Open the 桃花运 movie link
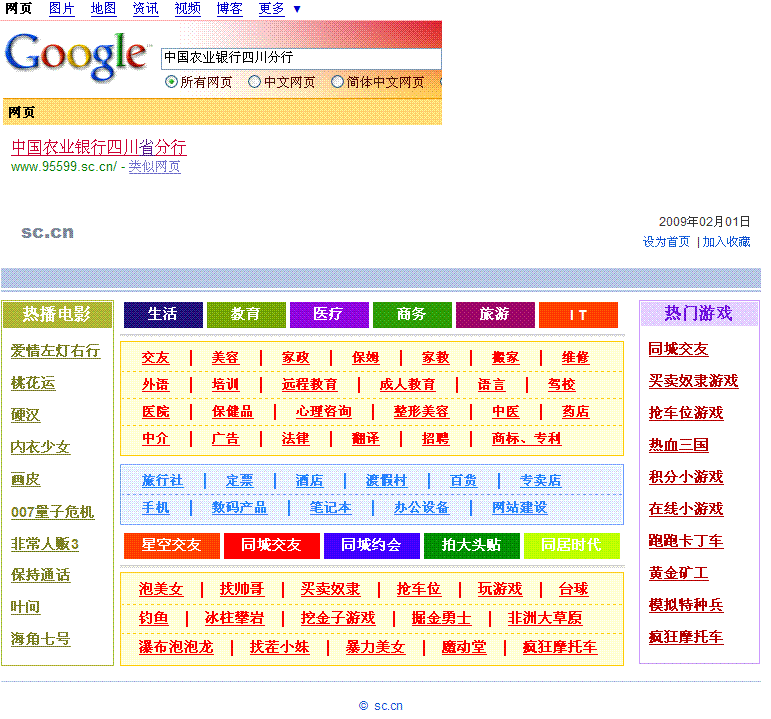 (x=33, y=383)
